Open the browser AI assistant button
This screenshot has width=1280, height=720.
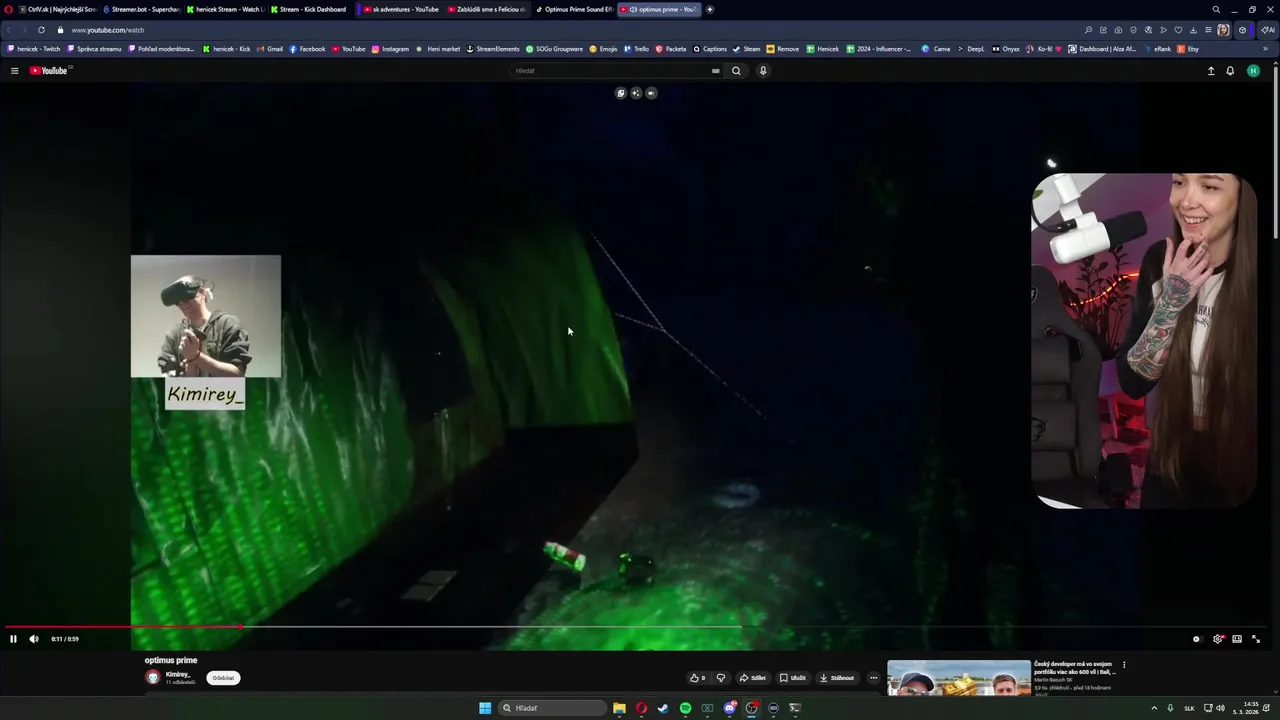1267,30
